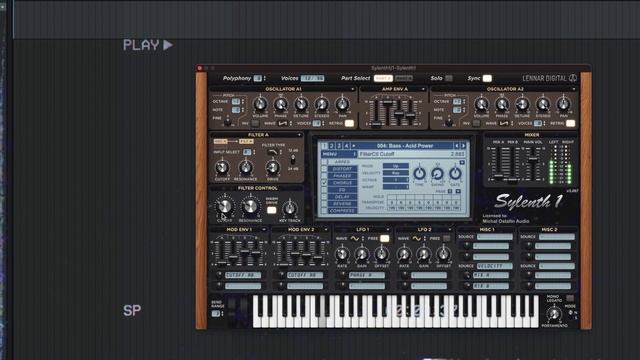Click the arpeggiator Time knob
Image resolution: width=640 pixels, height=360 pixels.
419,173
